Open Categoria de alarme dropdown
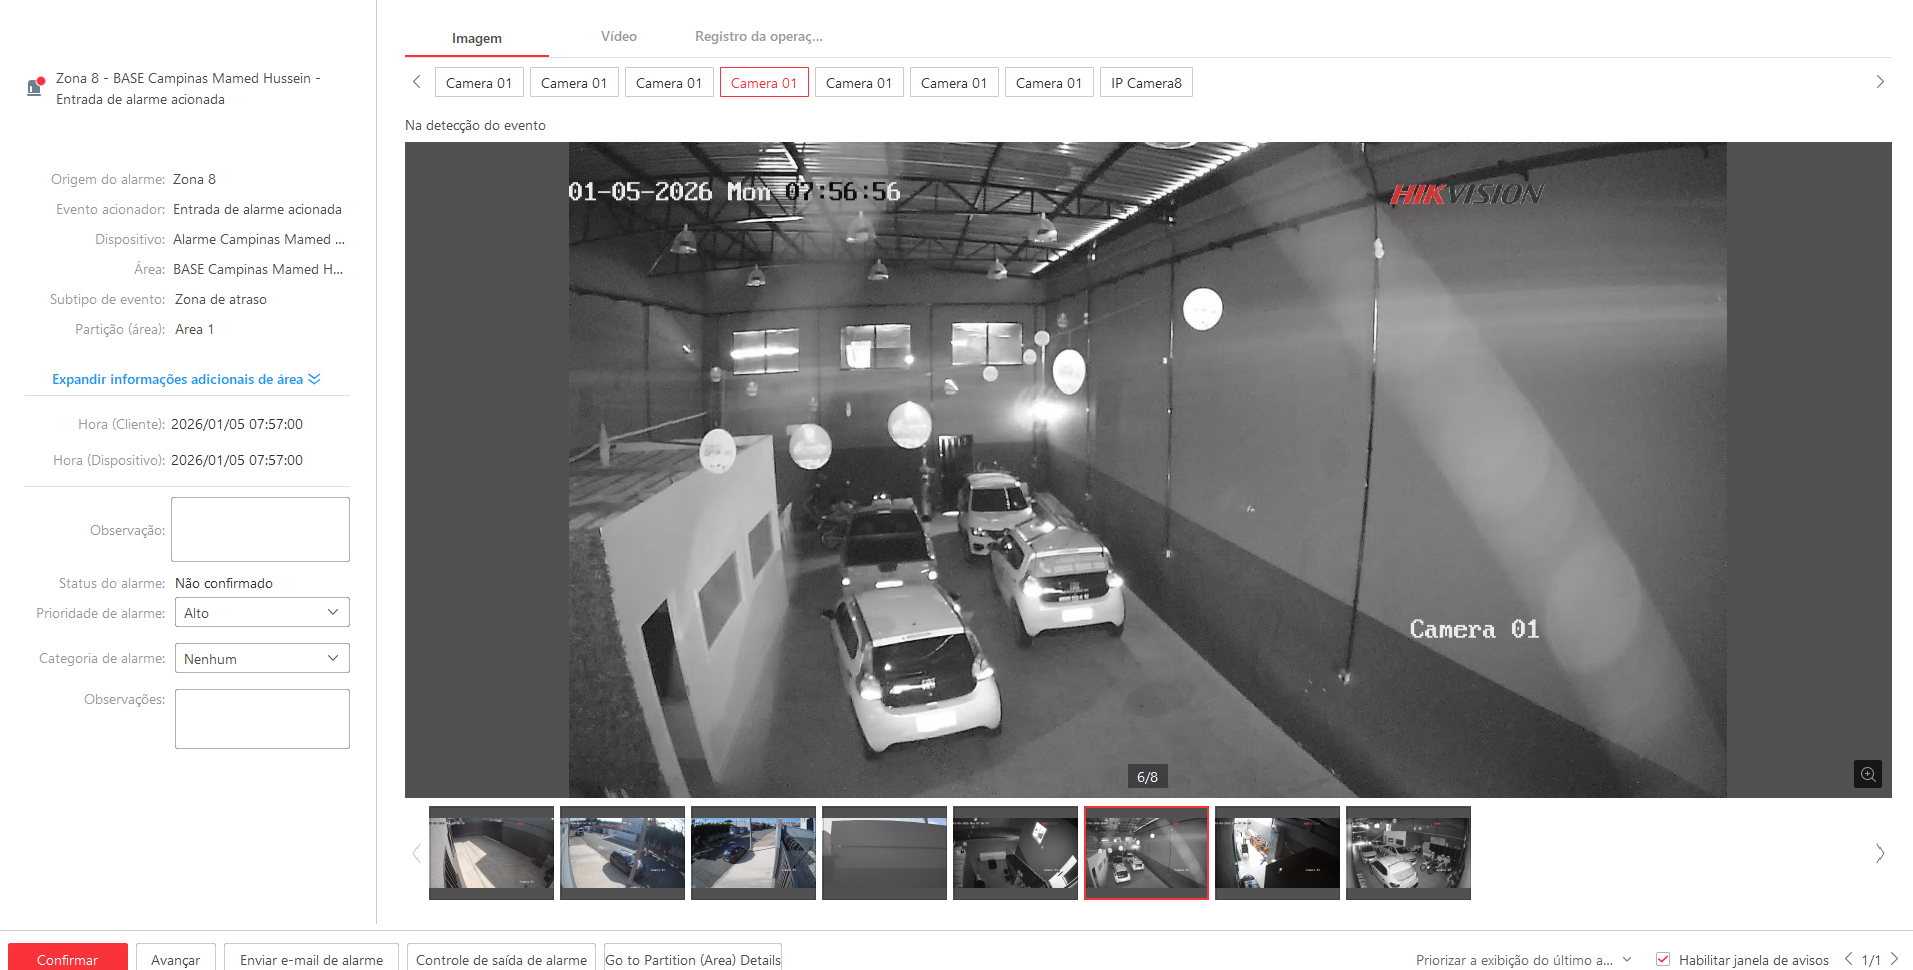1913x970 pixels. tap(262, 658)
